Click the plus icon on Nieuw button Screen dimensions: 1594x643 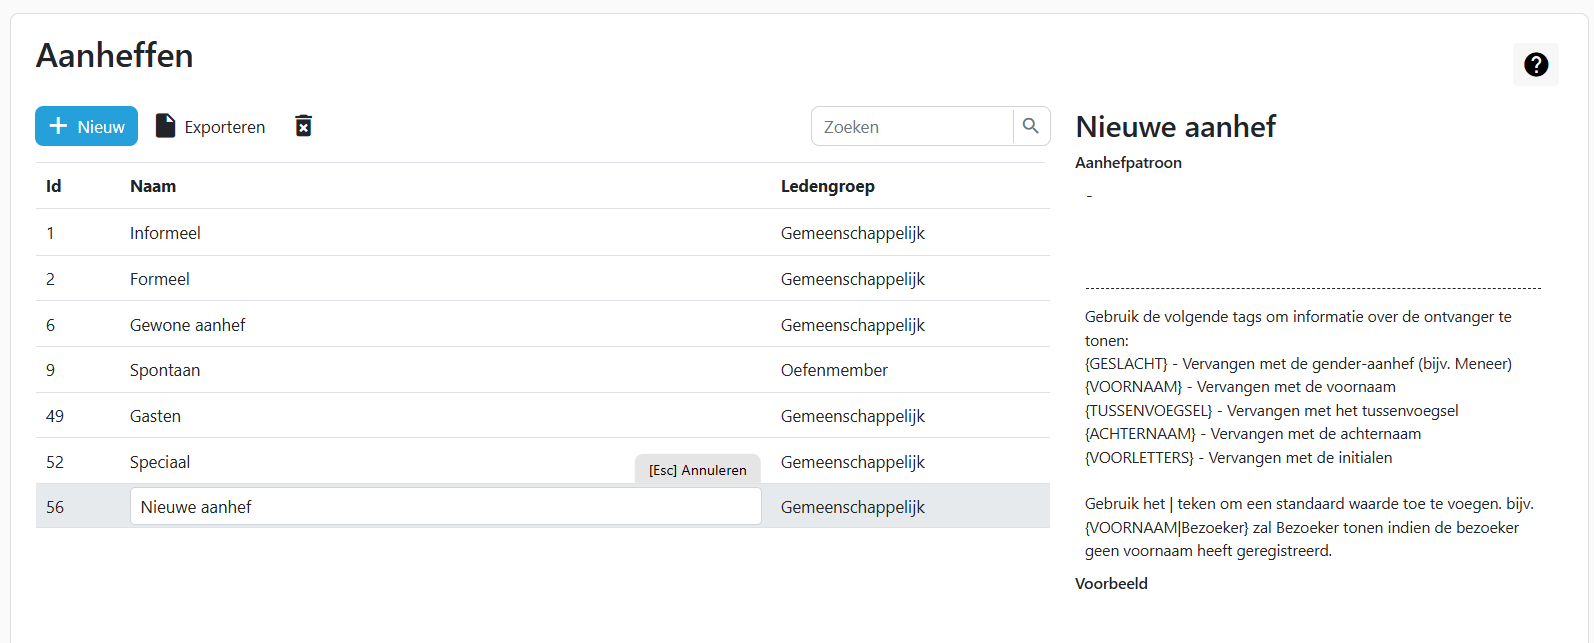point(58,126)
